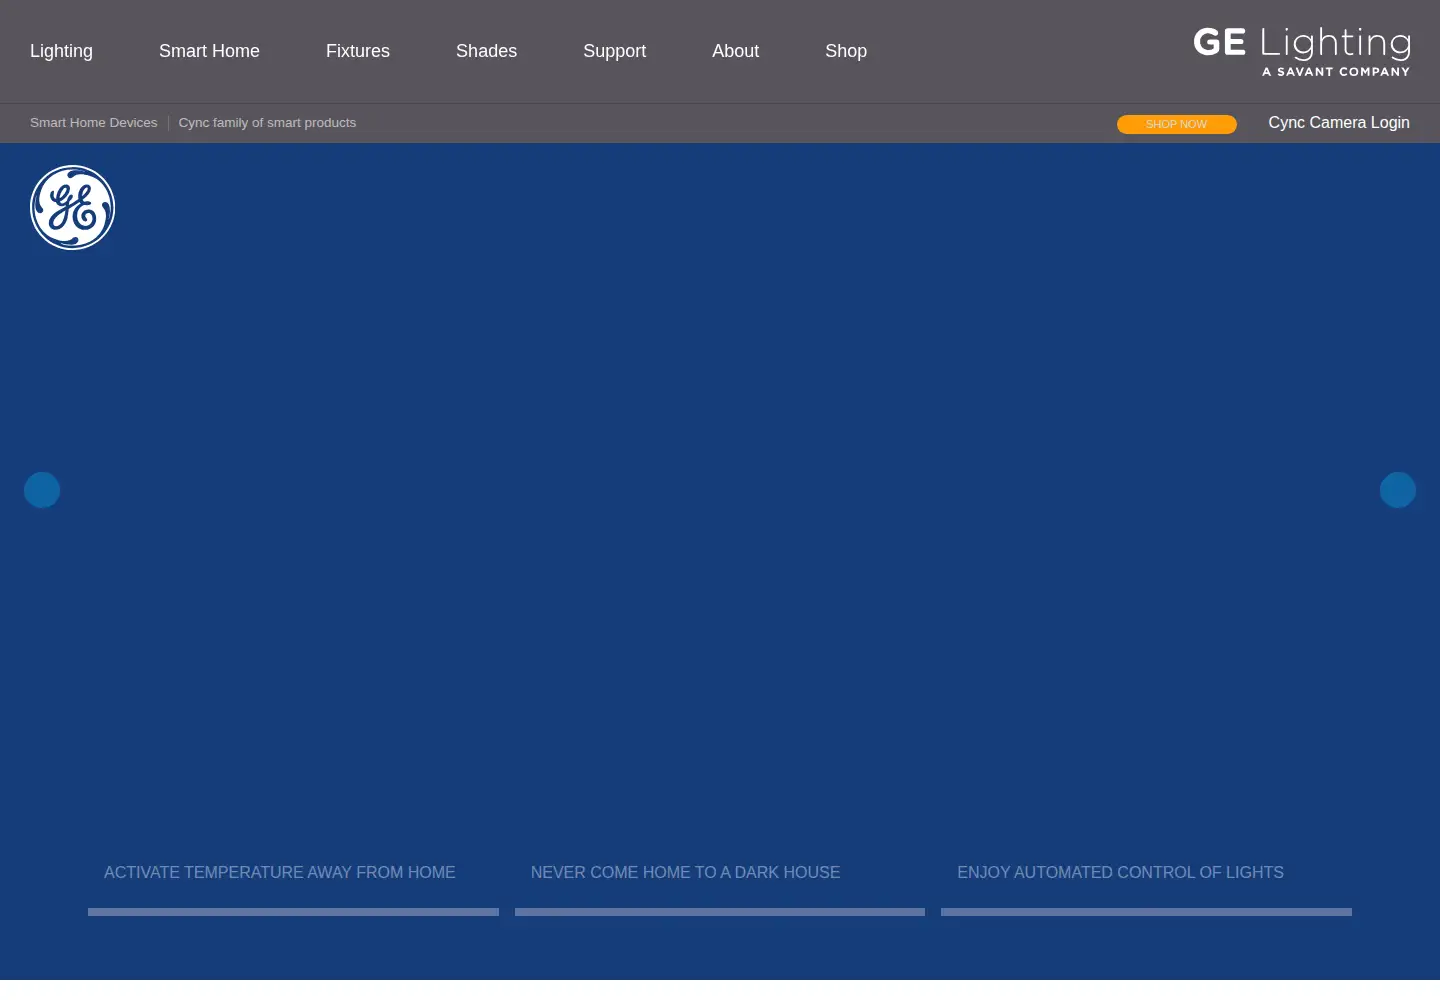
Task: Open the Lighting menu
Action: pyautogui.click(x=61, y=51)
